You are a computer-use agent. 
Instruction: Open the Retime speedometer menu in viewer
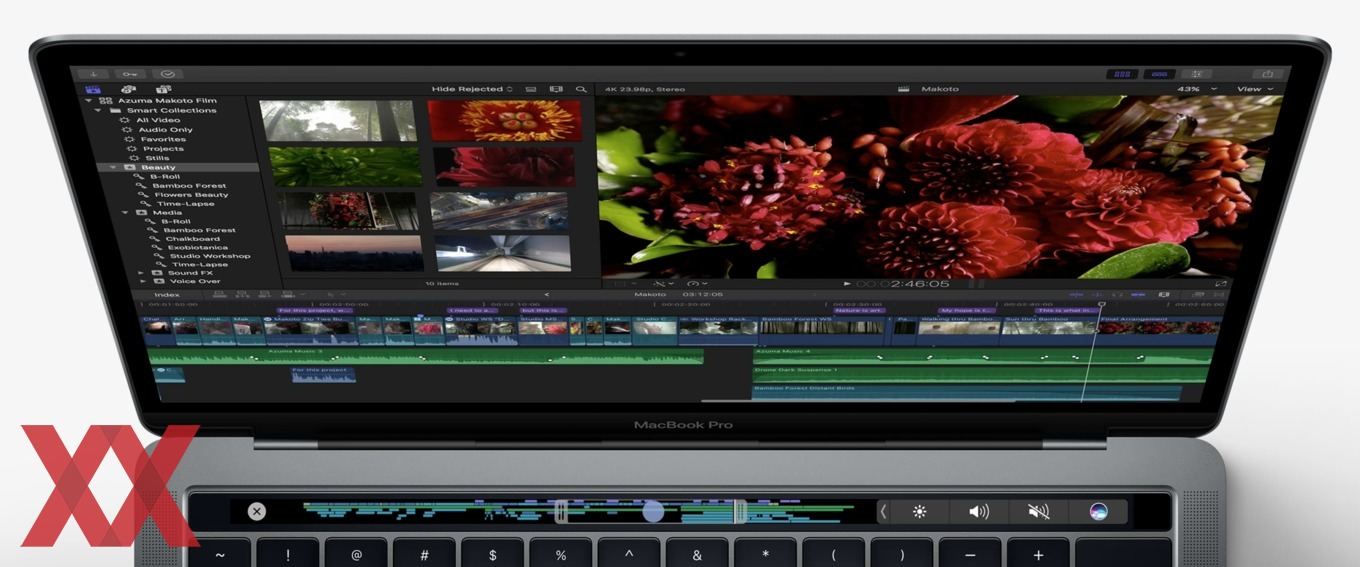click(696, 284)
